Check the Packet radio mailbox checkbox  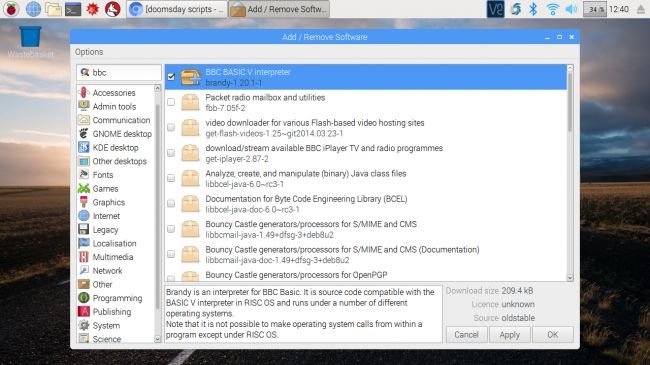click(171, 102)
